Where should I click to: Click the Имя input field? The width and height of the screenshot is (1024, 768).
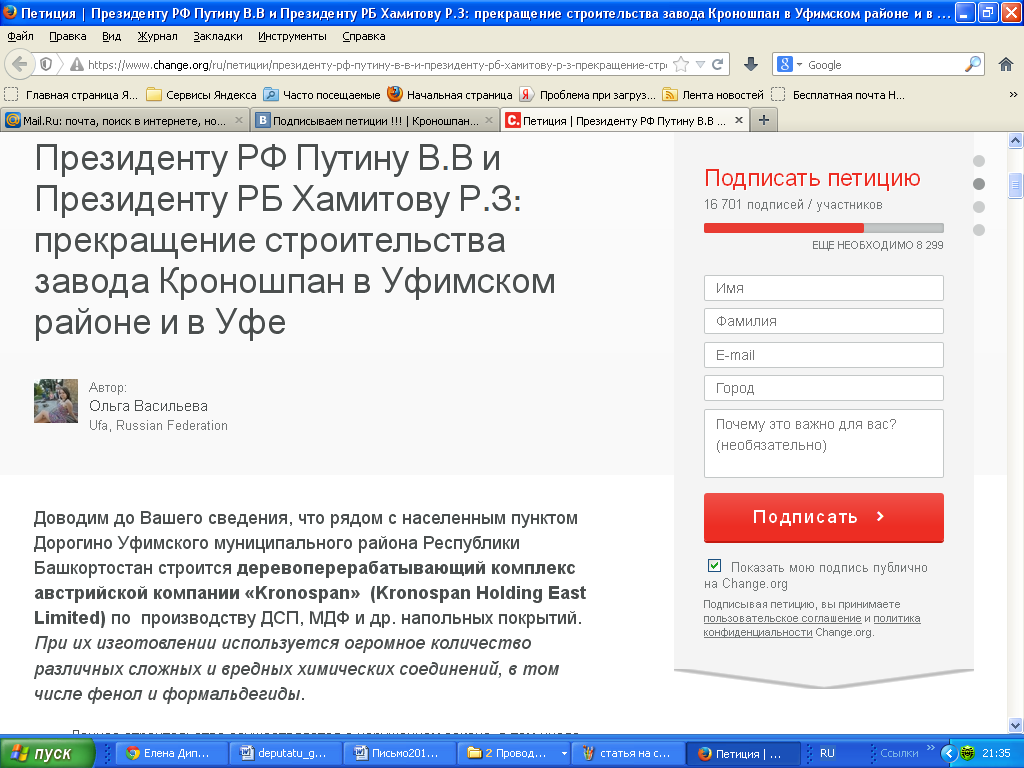(x=824, y=288)
